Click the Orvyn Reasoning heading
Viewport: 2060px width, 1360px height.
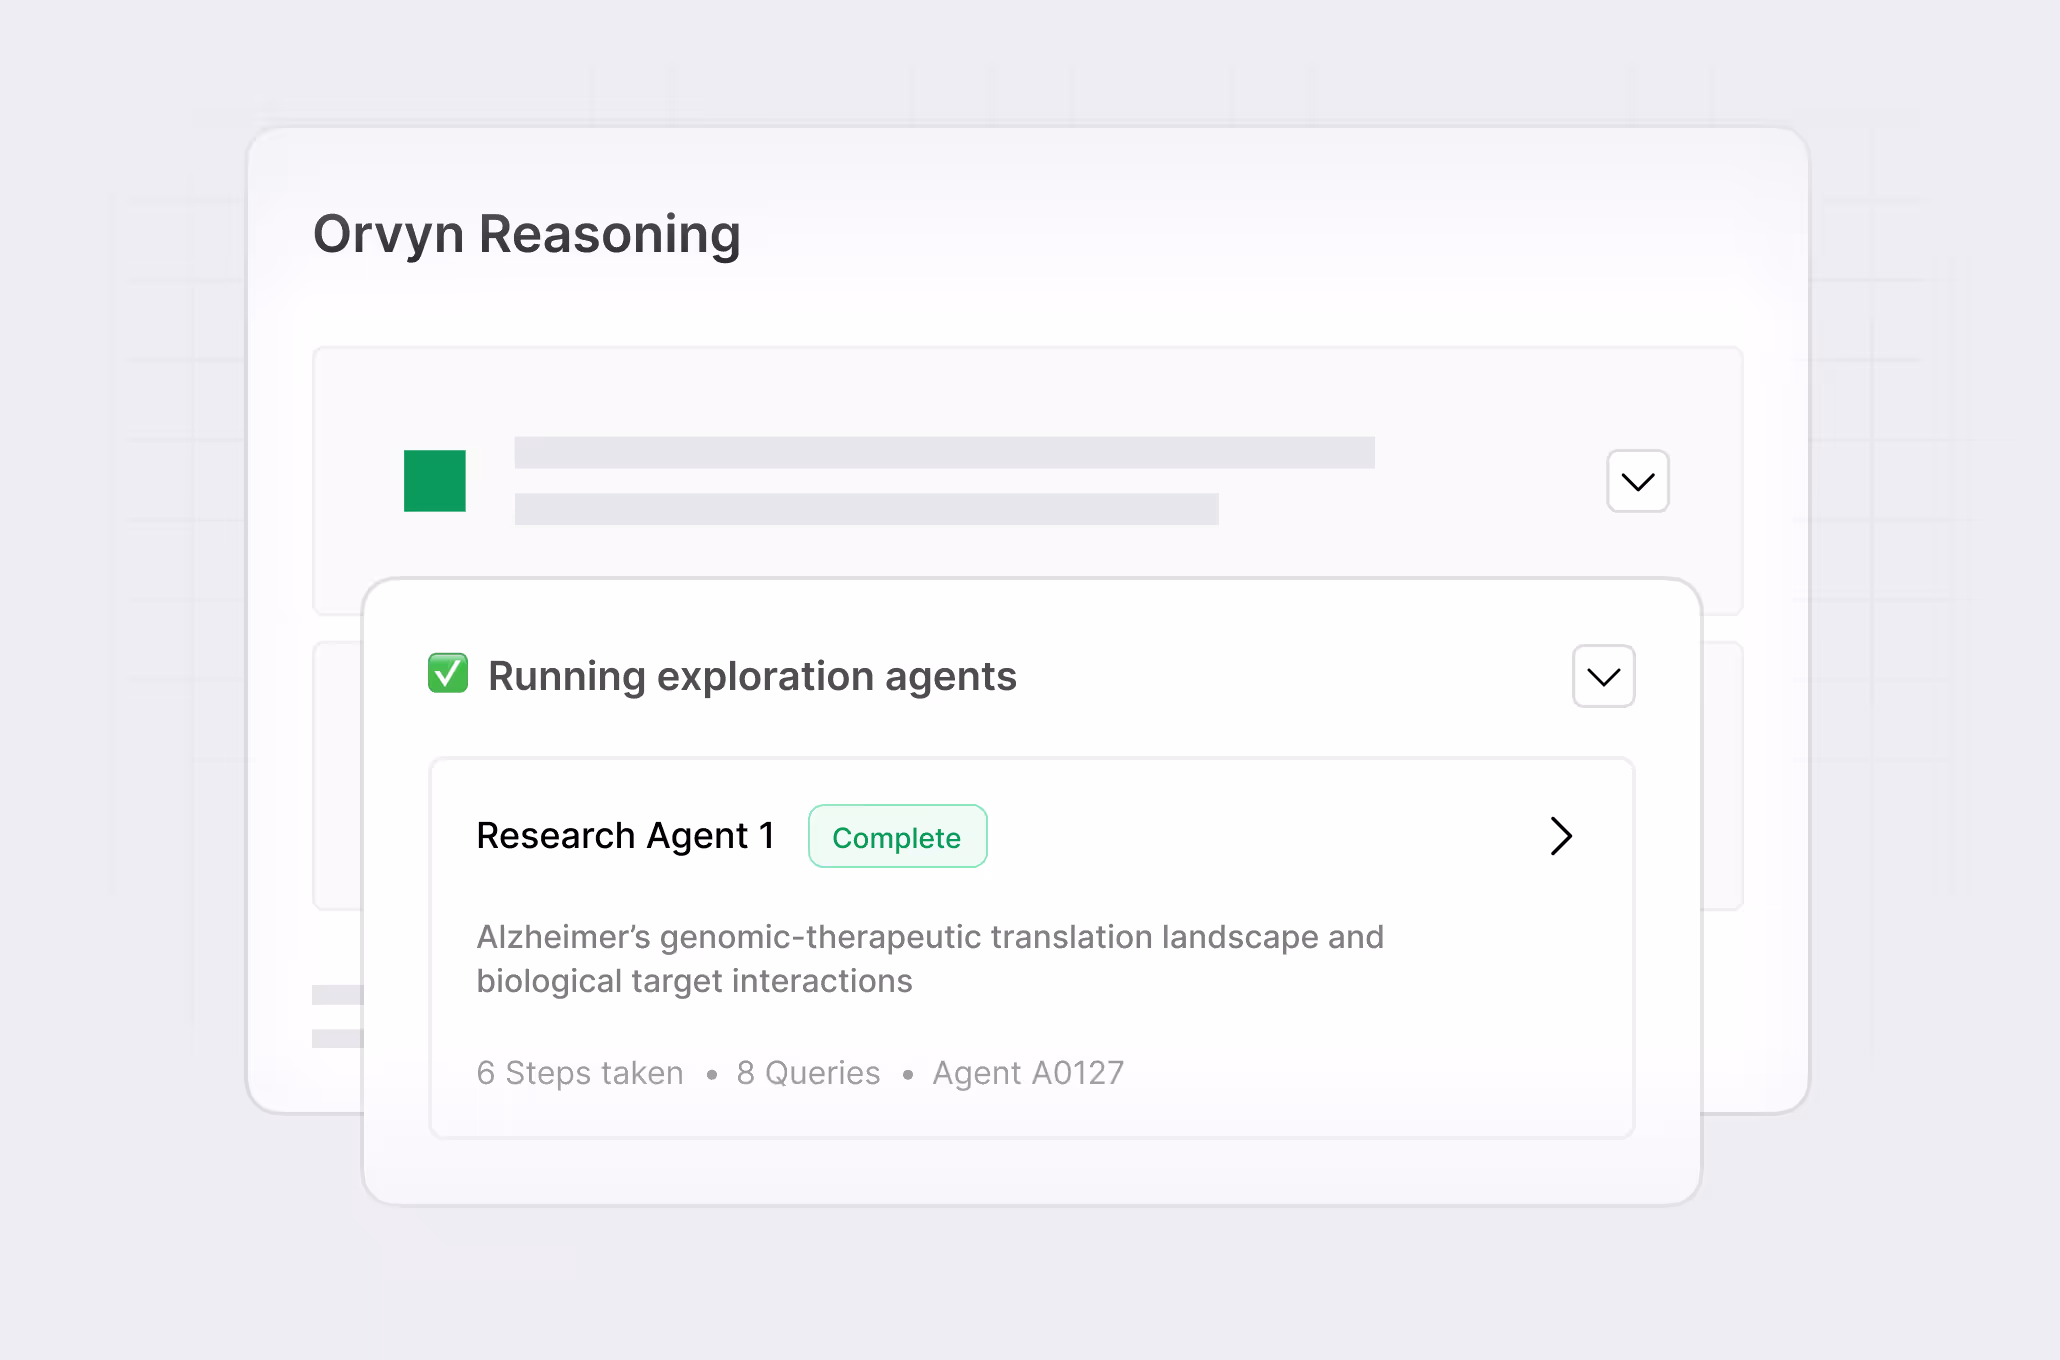526,234
